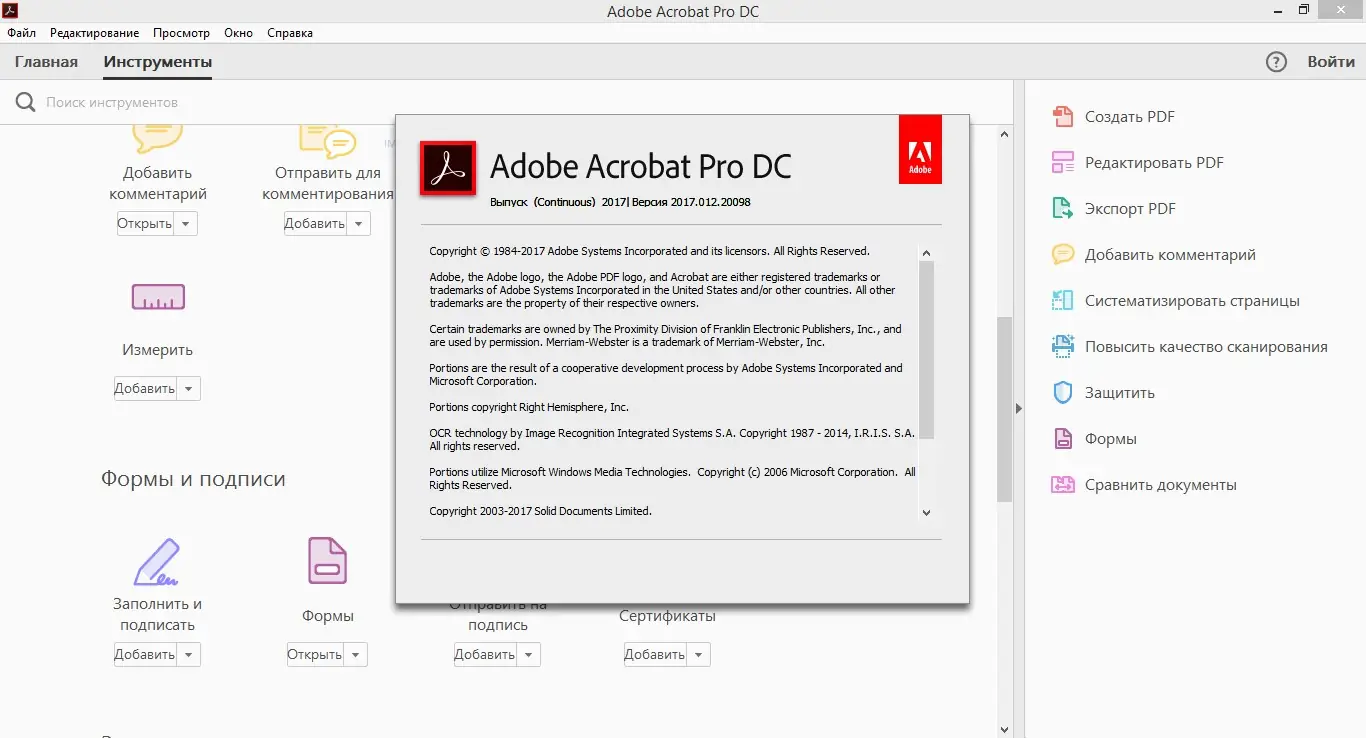Open the Окно menu

(239, 33)
